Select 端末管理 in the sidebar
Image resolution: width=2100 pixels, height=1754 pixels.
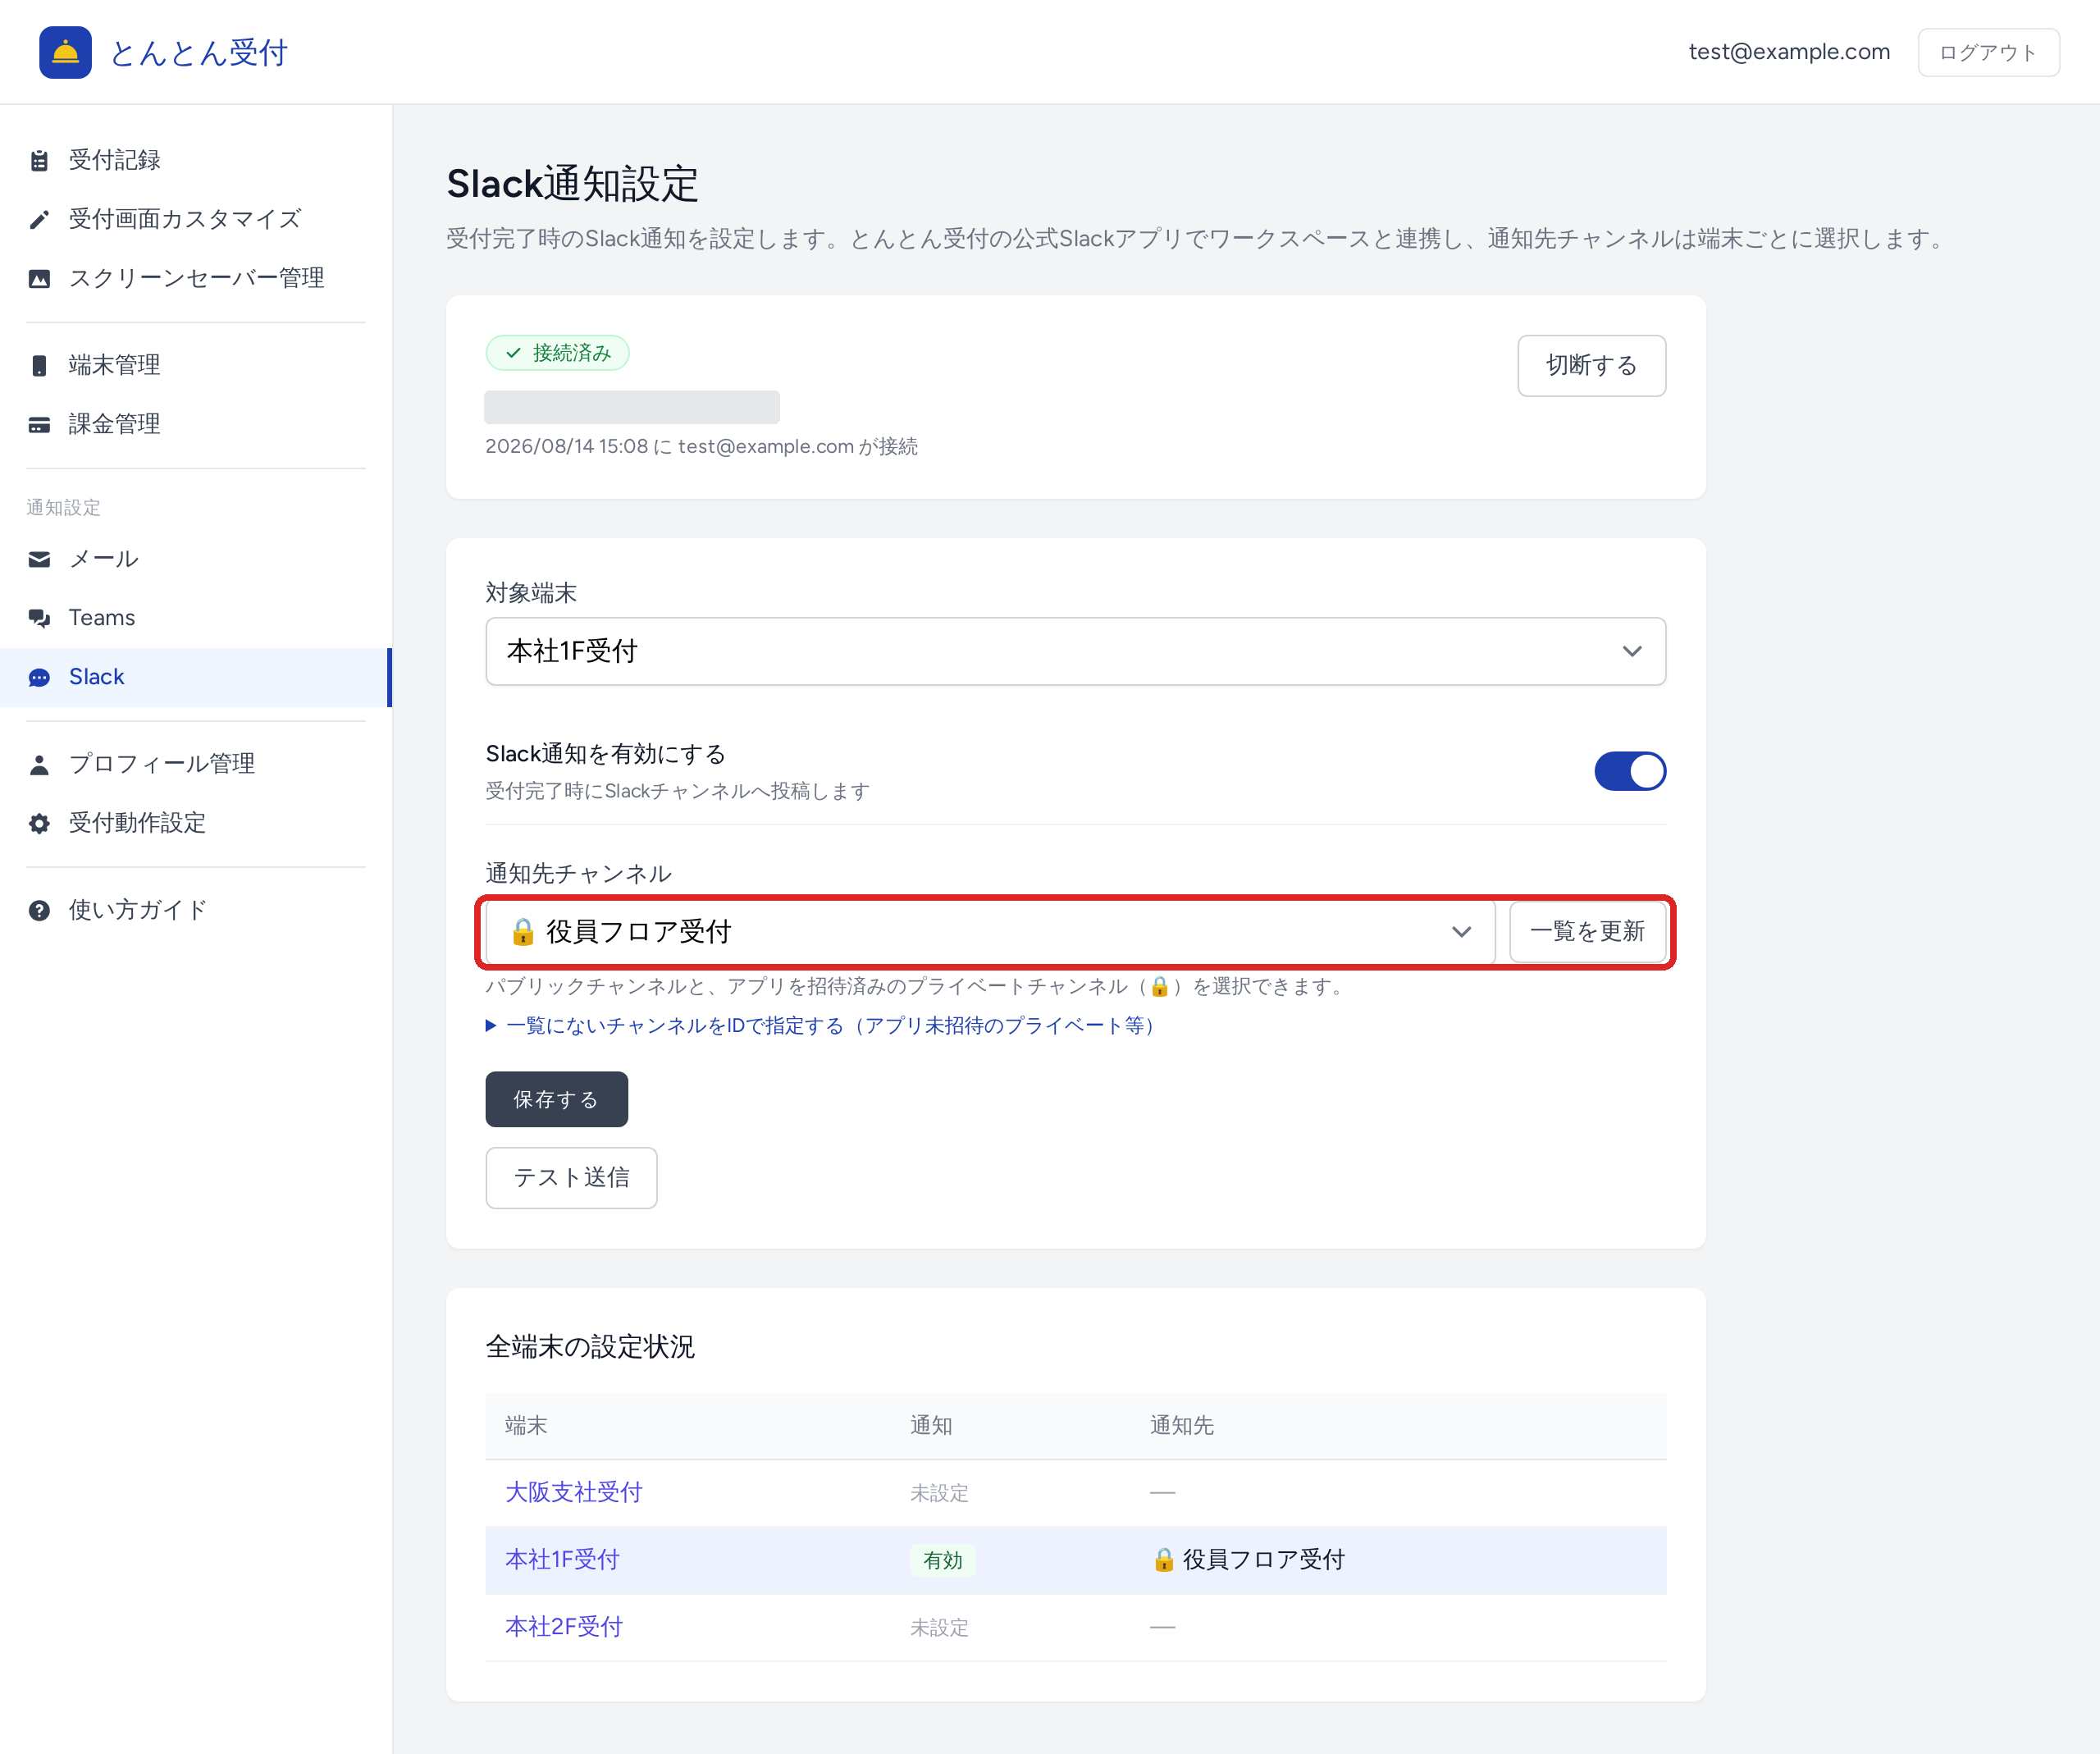(196, 365)
